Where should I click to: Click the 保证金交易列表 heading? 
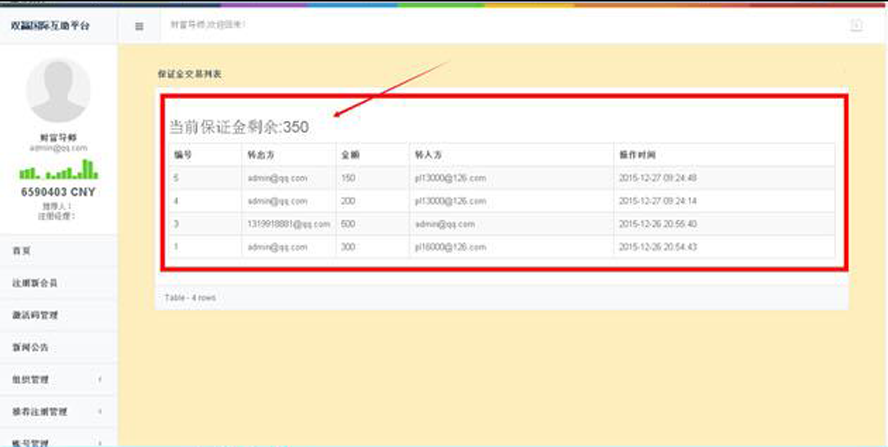pyautogui.click(x=190, y=74)
